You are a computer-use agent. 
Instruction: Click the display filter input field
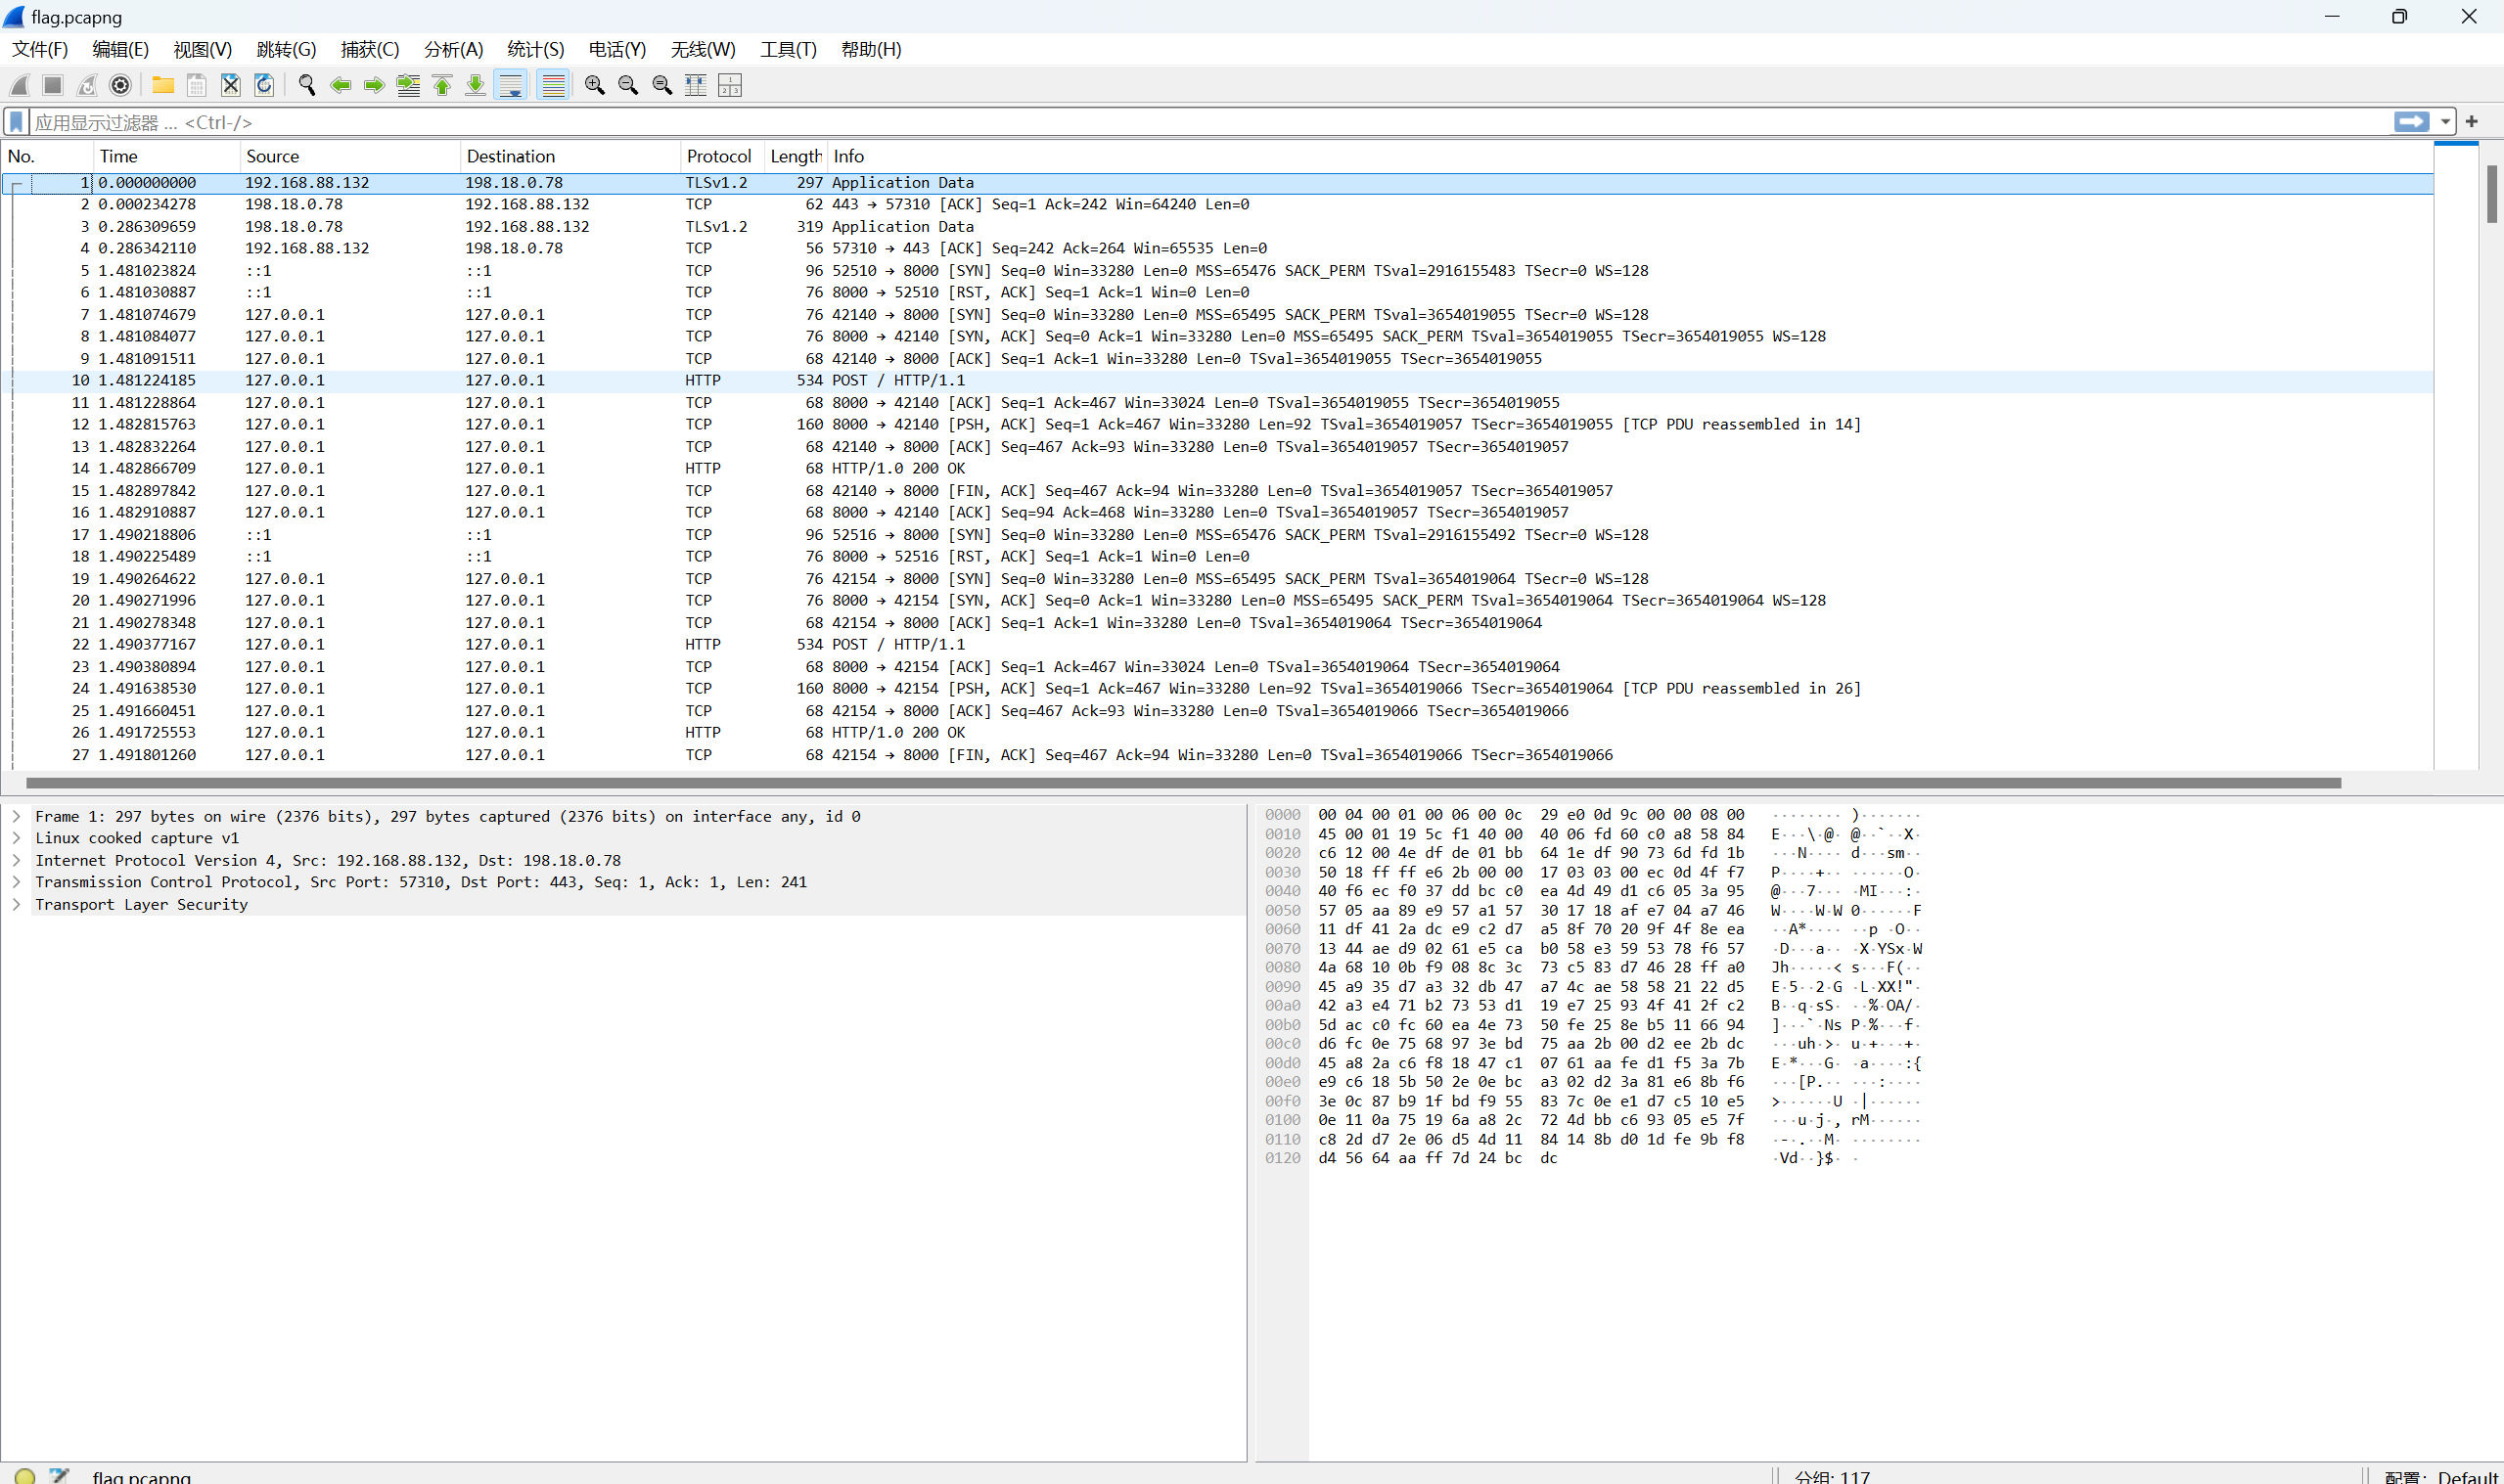pos(1210,122)
